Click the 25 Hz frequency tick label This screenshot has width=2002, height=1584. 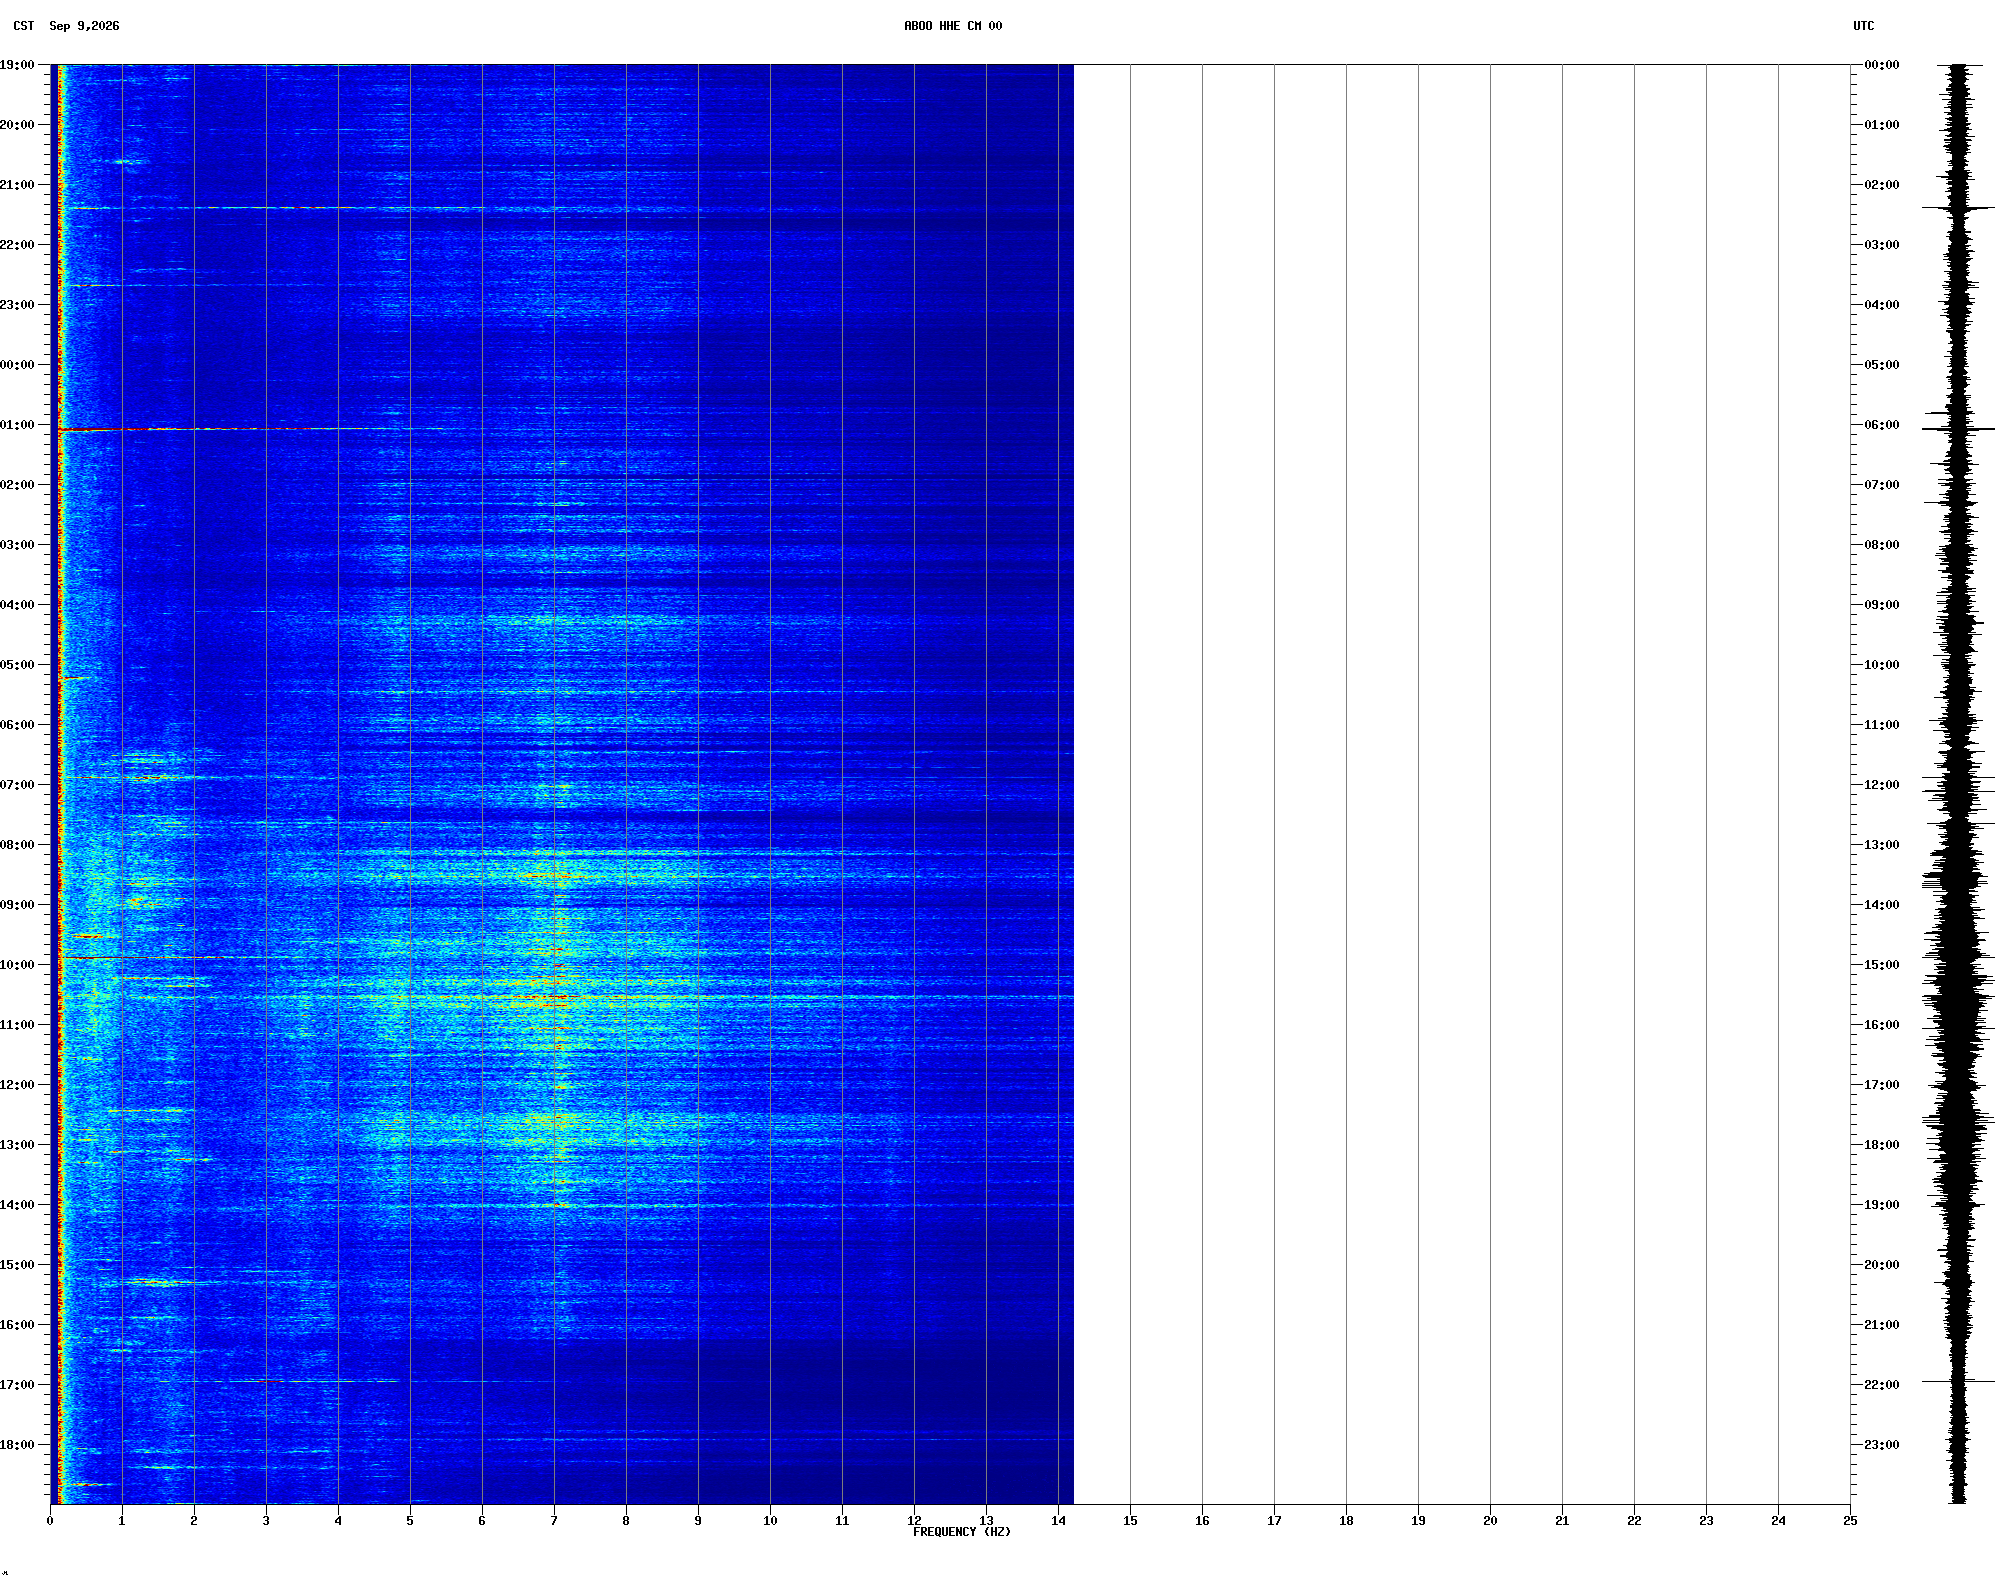[x=1850, y=1521]
